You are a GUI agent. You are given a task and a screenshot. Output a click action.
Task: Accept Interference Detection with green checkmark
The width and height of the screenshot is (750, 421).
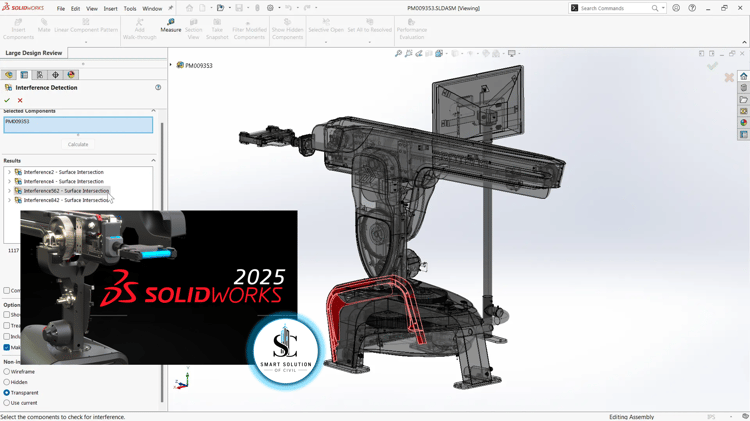pyautogui.click(x=7, y=100)
